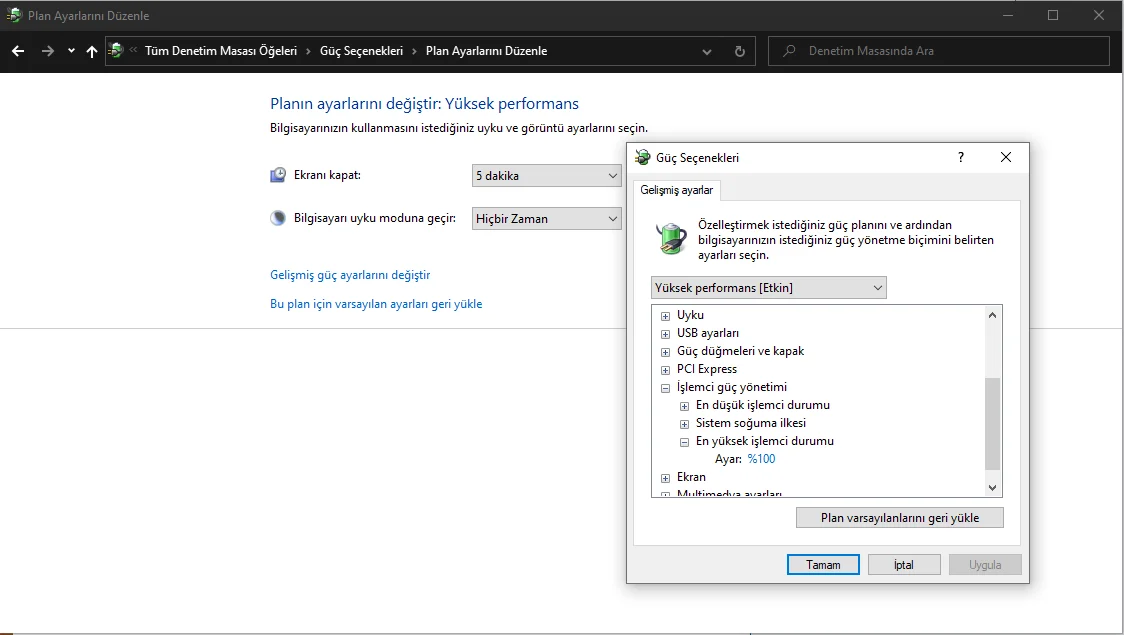This screenshot has width=1124, height=635.
Task: Go up one folder level arrow
Action: click(92, 51)
